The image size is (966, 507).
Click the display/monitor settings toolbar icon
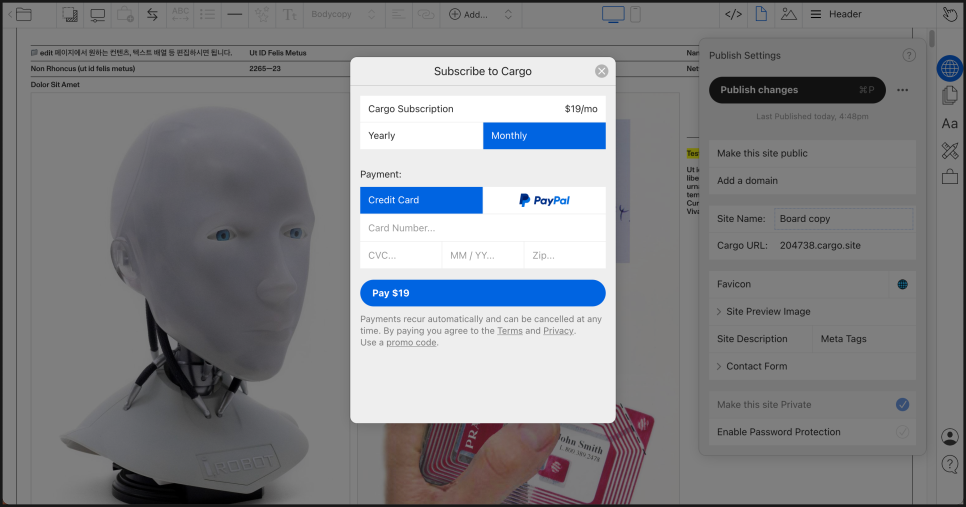coord(97,15)
